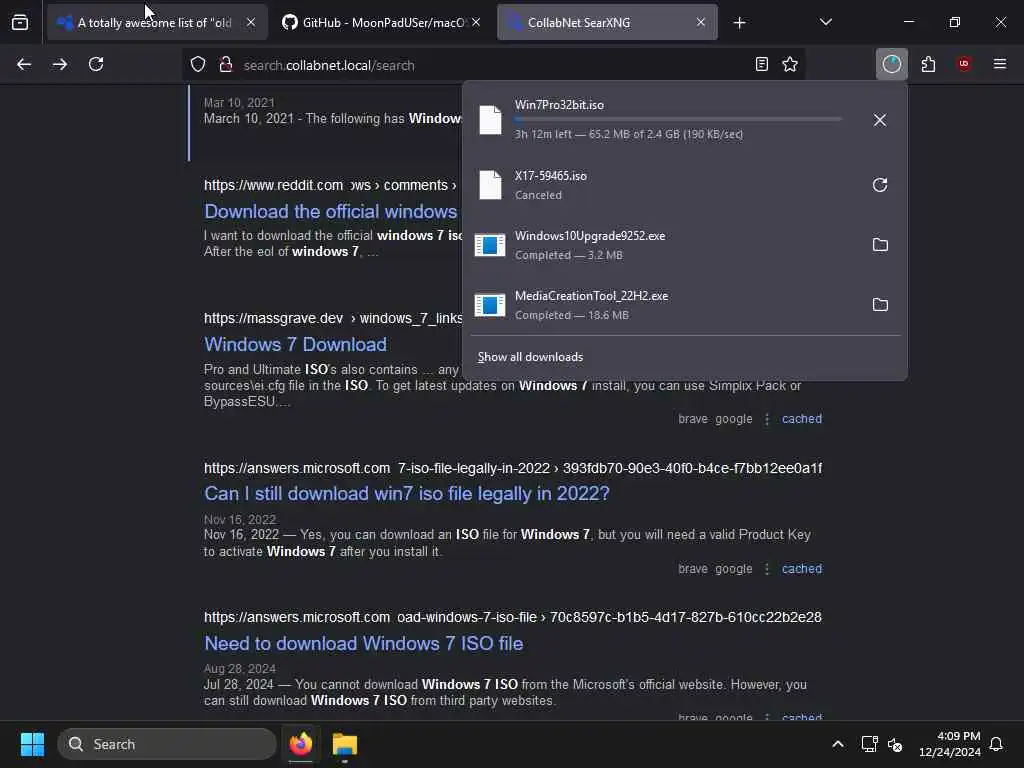Expand options dots for Windows 7 Download result
The image size is (1024, 768).
[x=767, y=419]
